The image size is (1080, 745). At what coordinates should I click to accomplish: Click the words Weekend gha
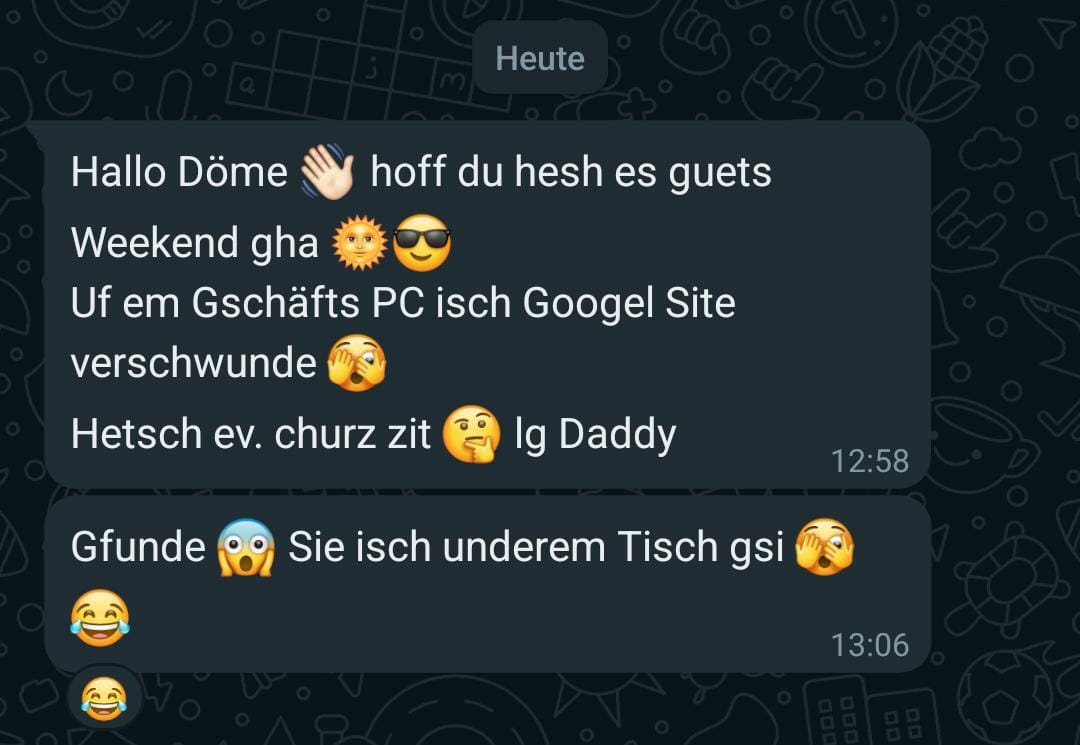tap(195, 243)
